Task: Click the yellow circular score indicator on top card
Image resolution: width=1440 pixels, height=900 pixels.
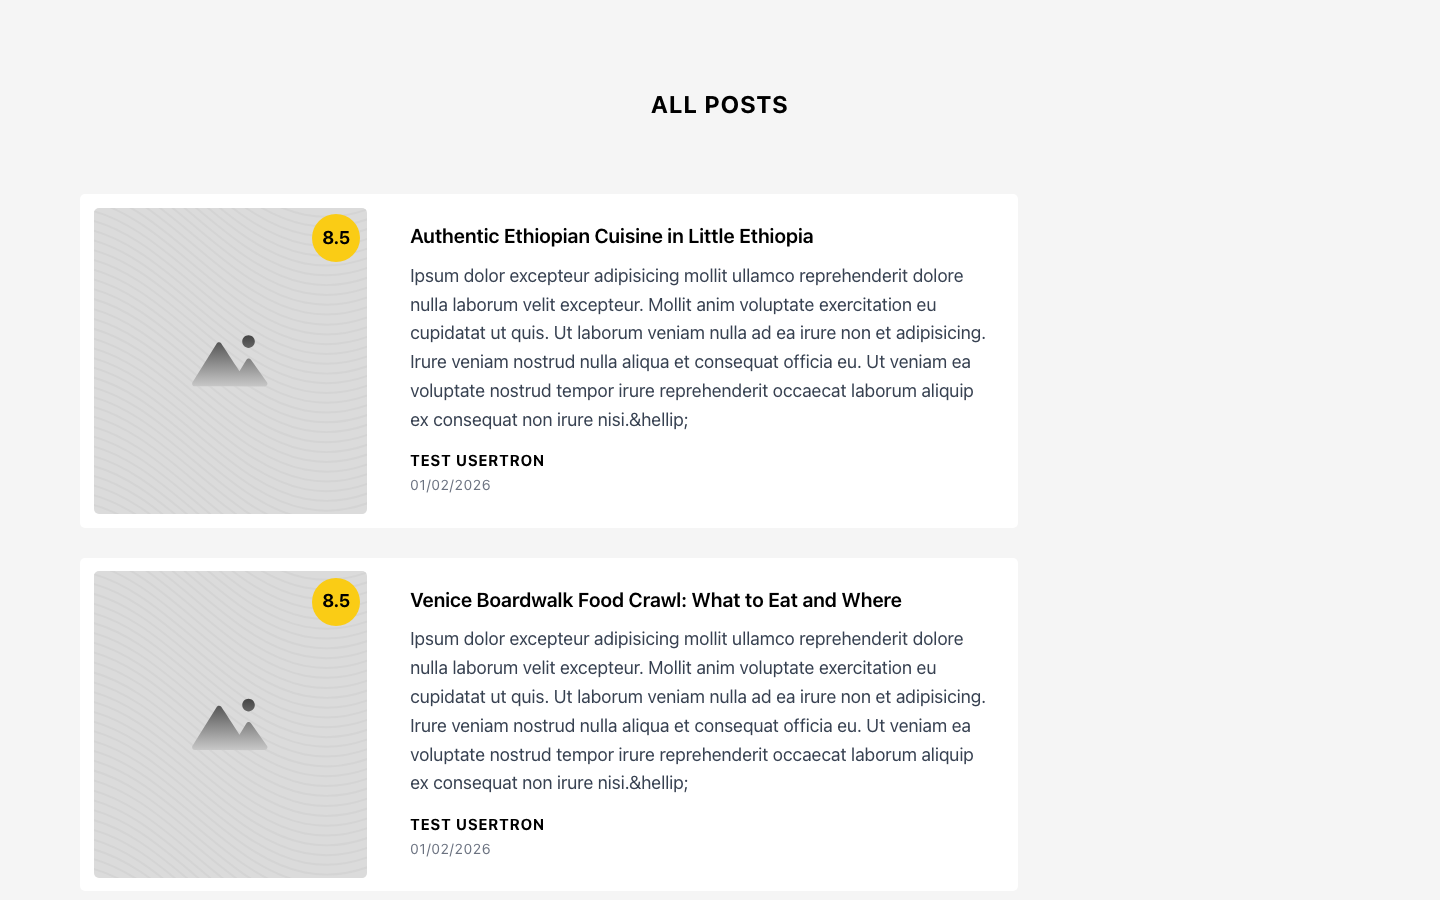Action: [336, 238]
